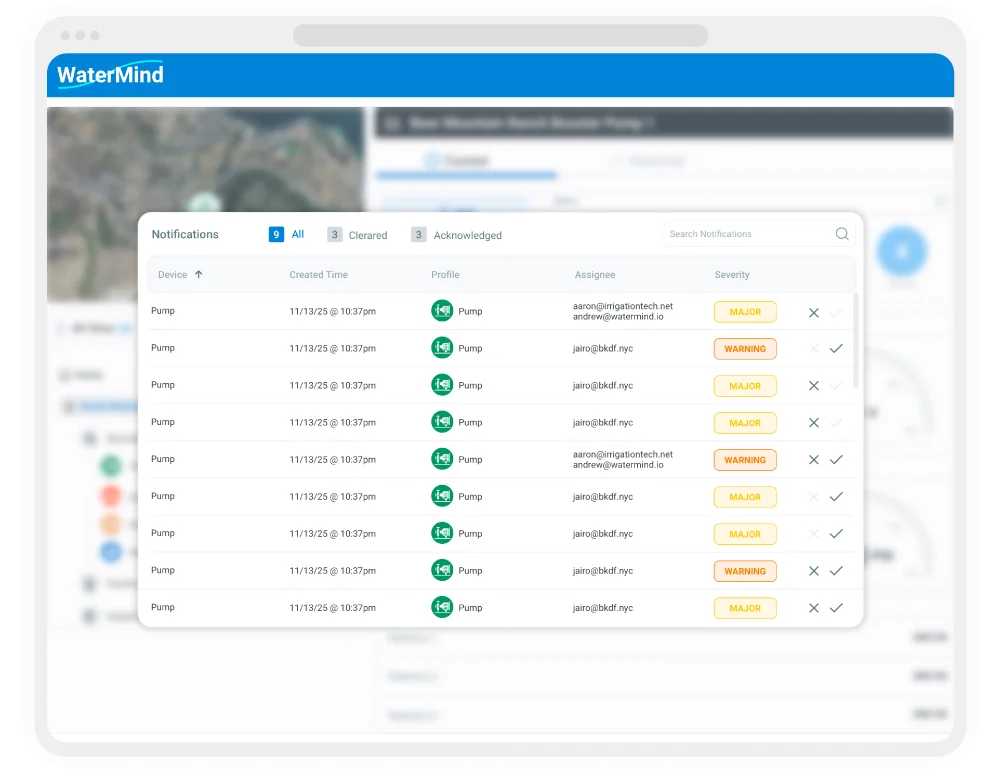The height and width of the screenshot is (780, 1001).
Task: Open pump profile icon in aaron WARNING row
Action: 442,459
